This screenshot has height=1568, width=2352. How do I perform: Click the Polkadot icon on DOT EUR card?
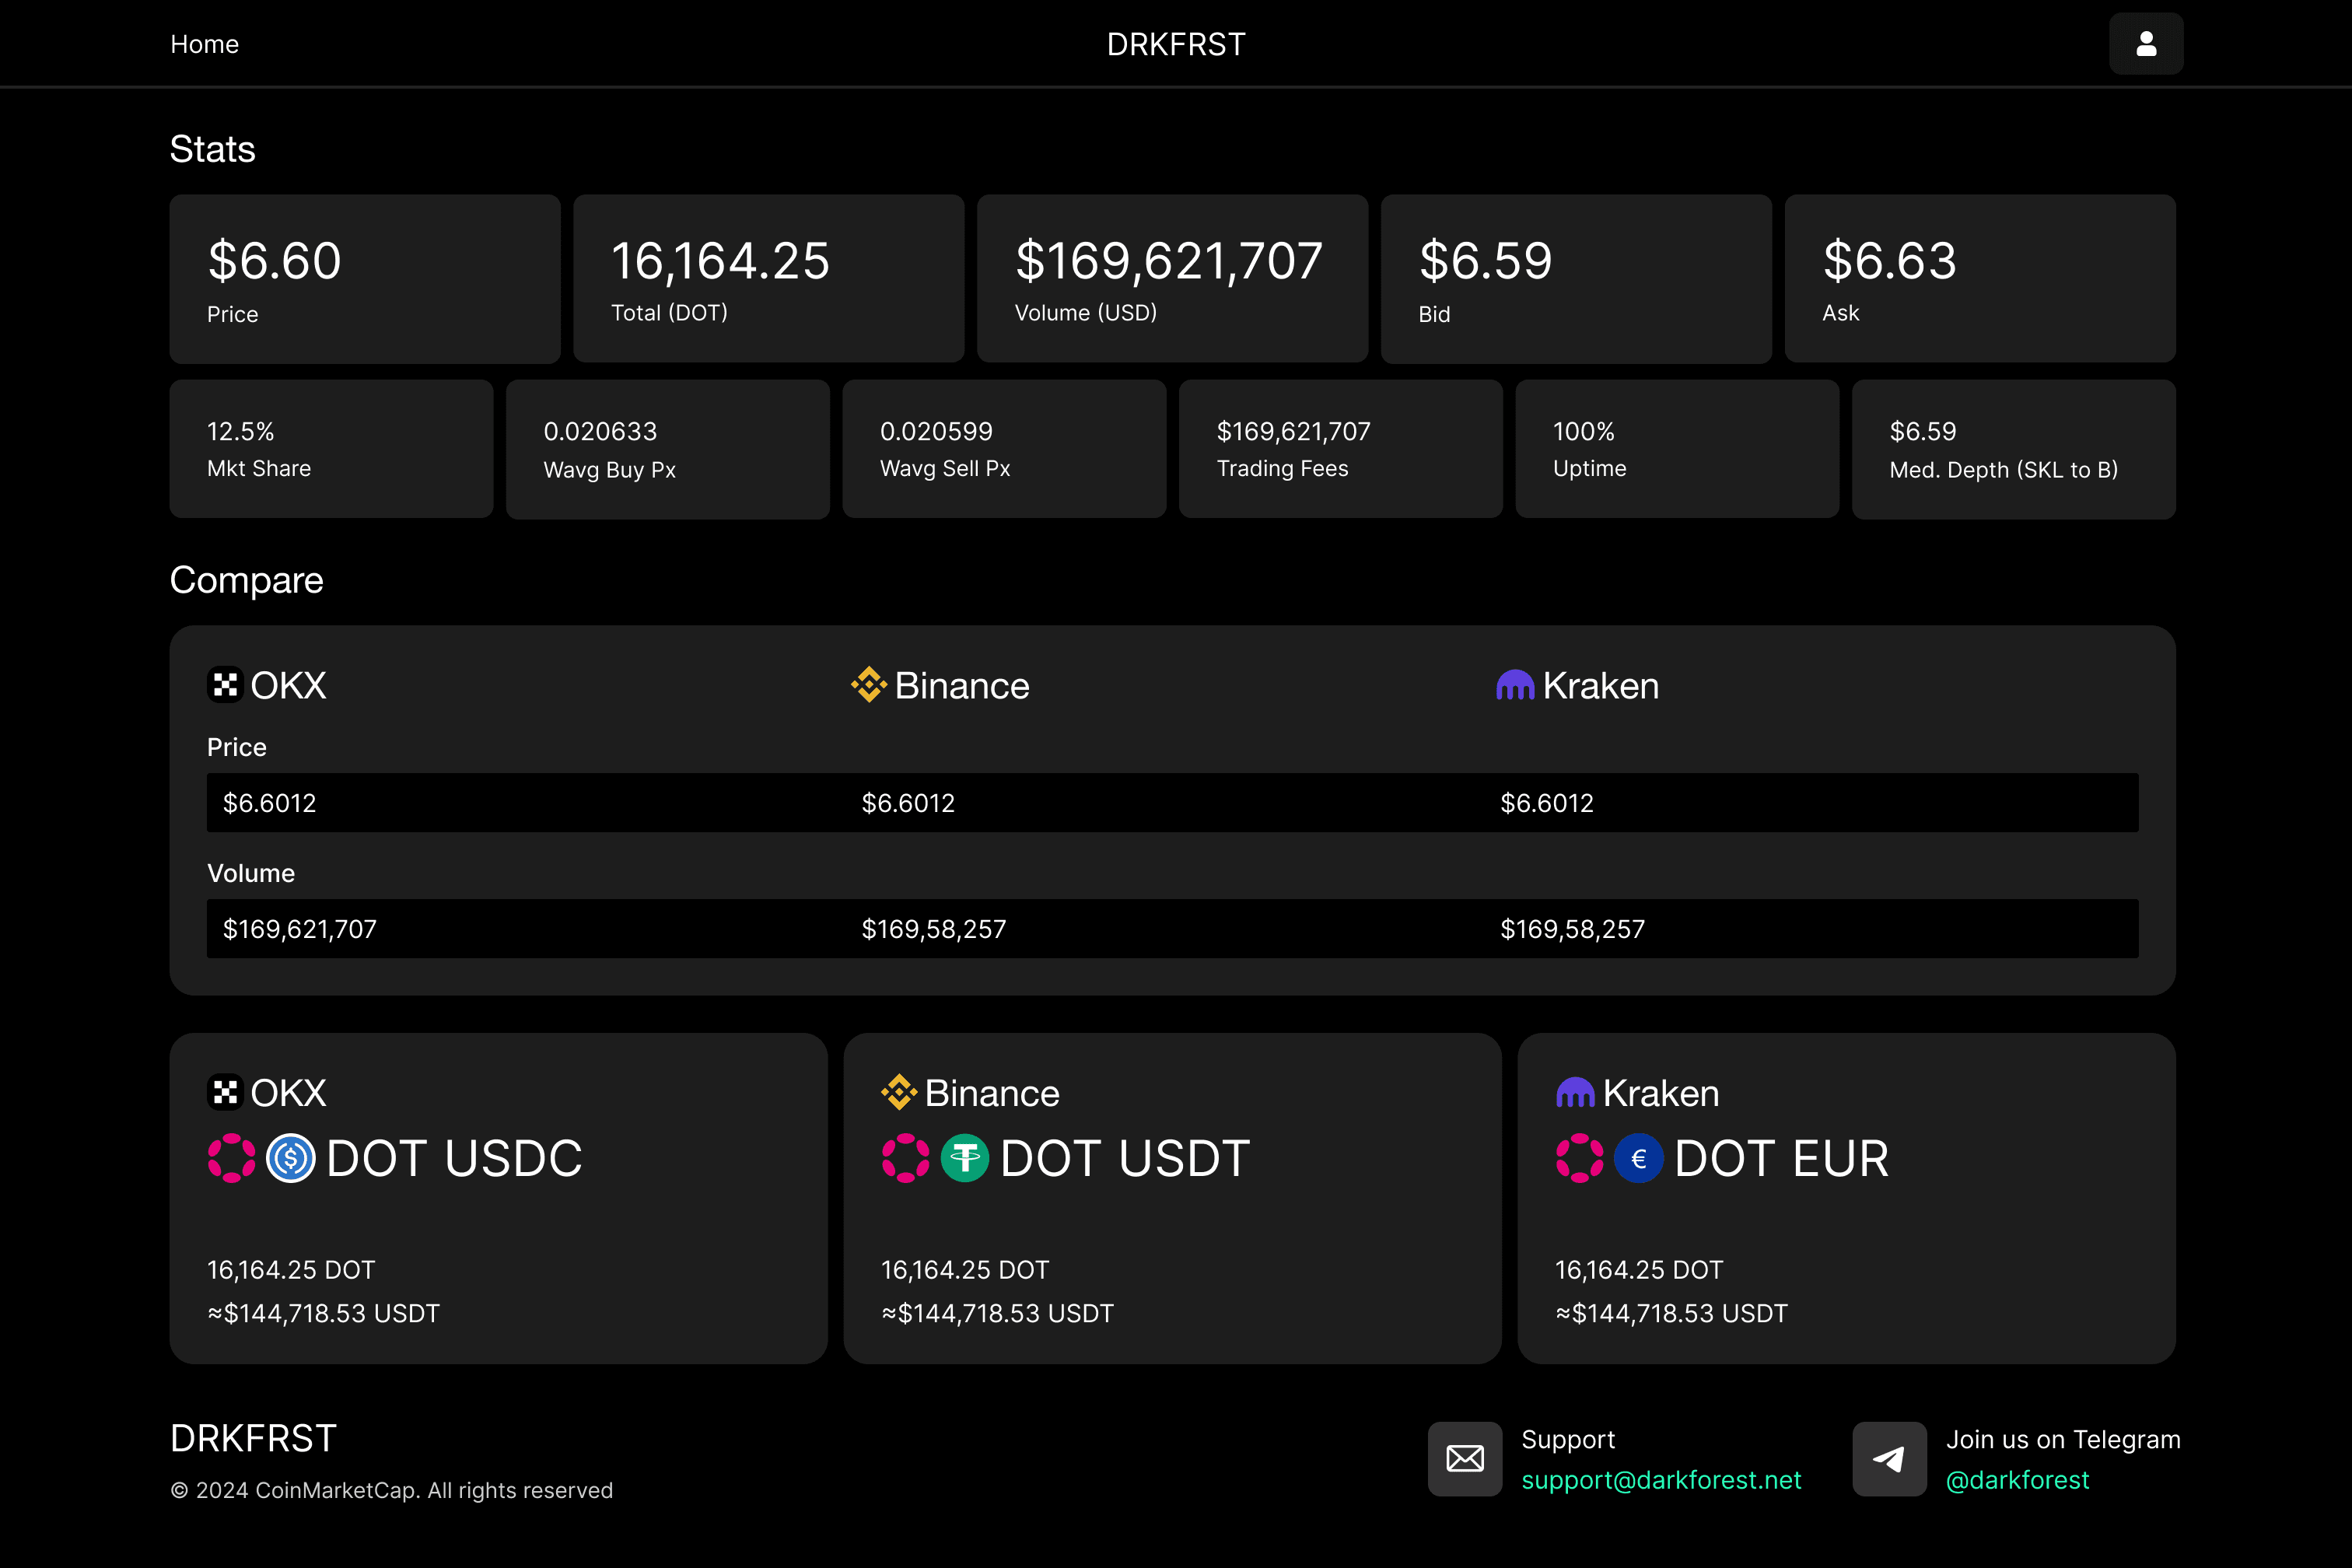(1580, 1158)
